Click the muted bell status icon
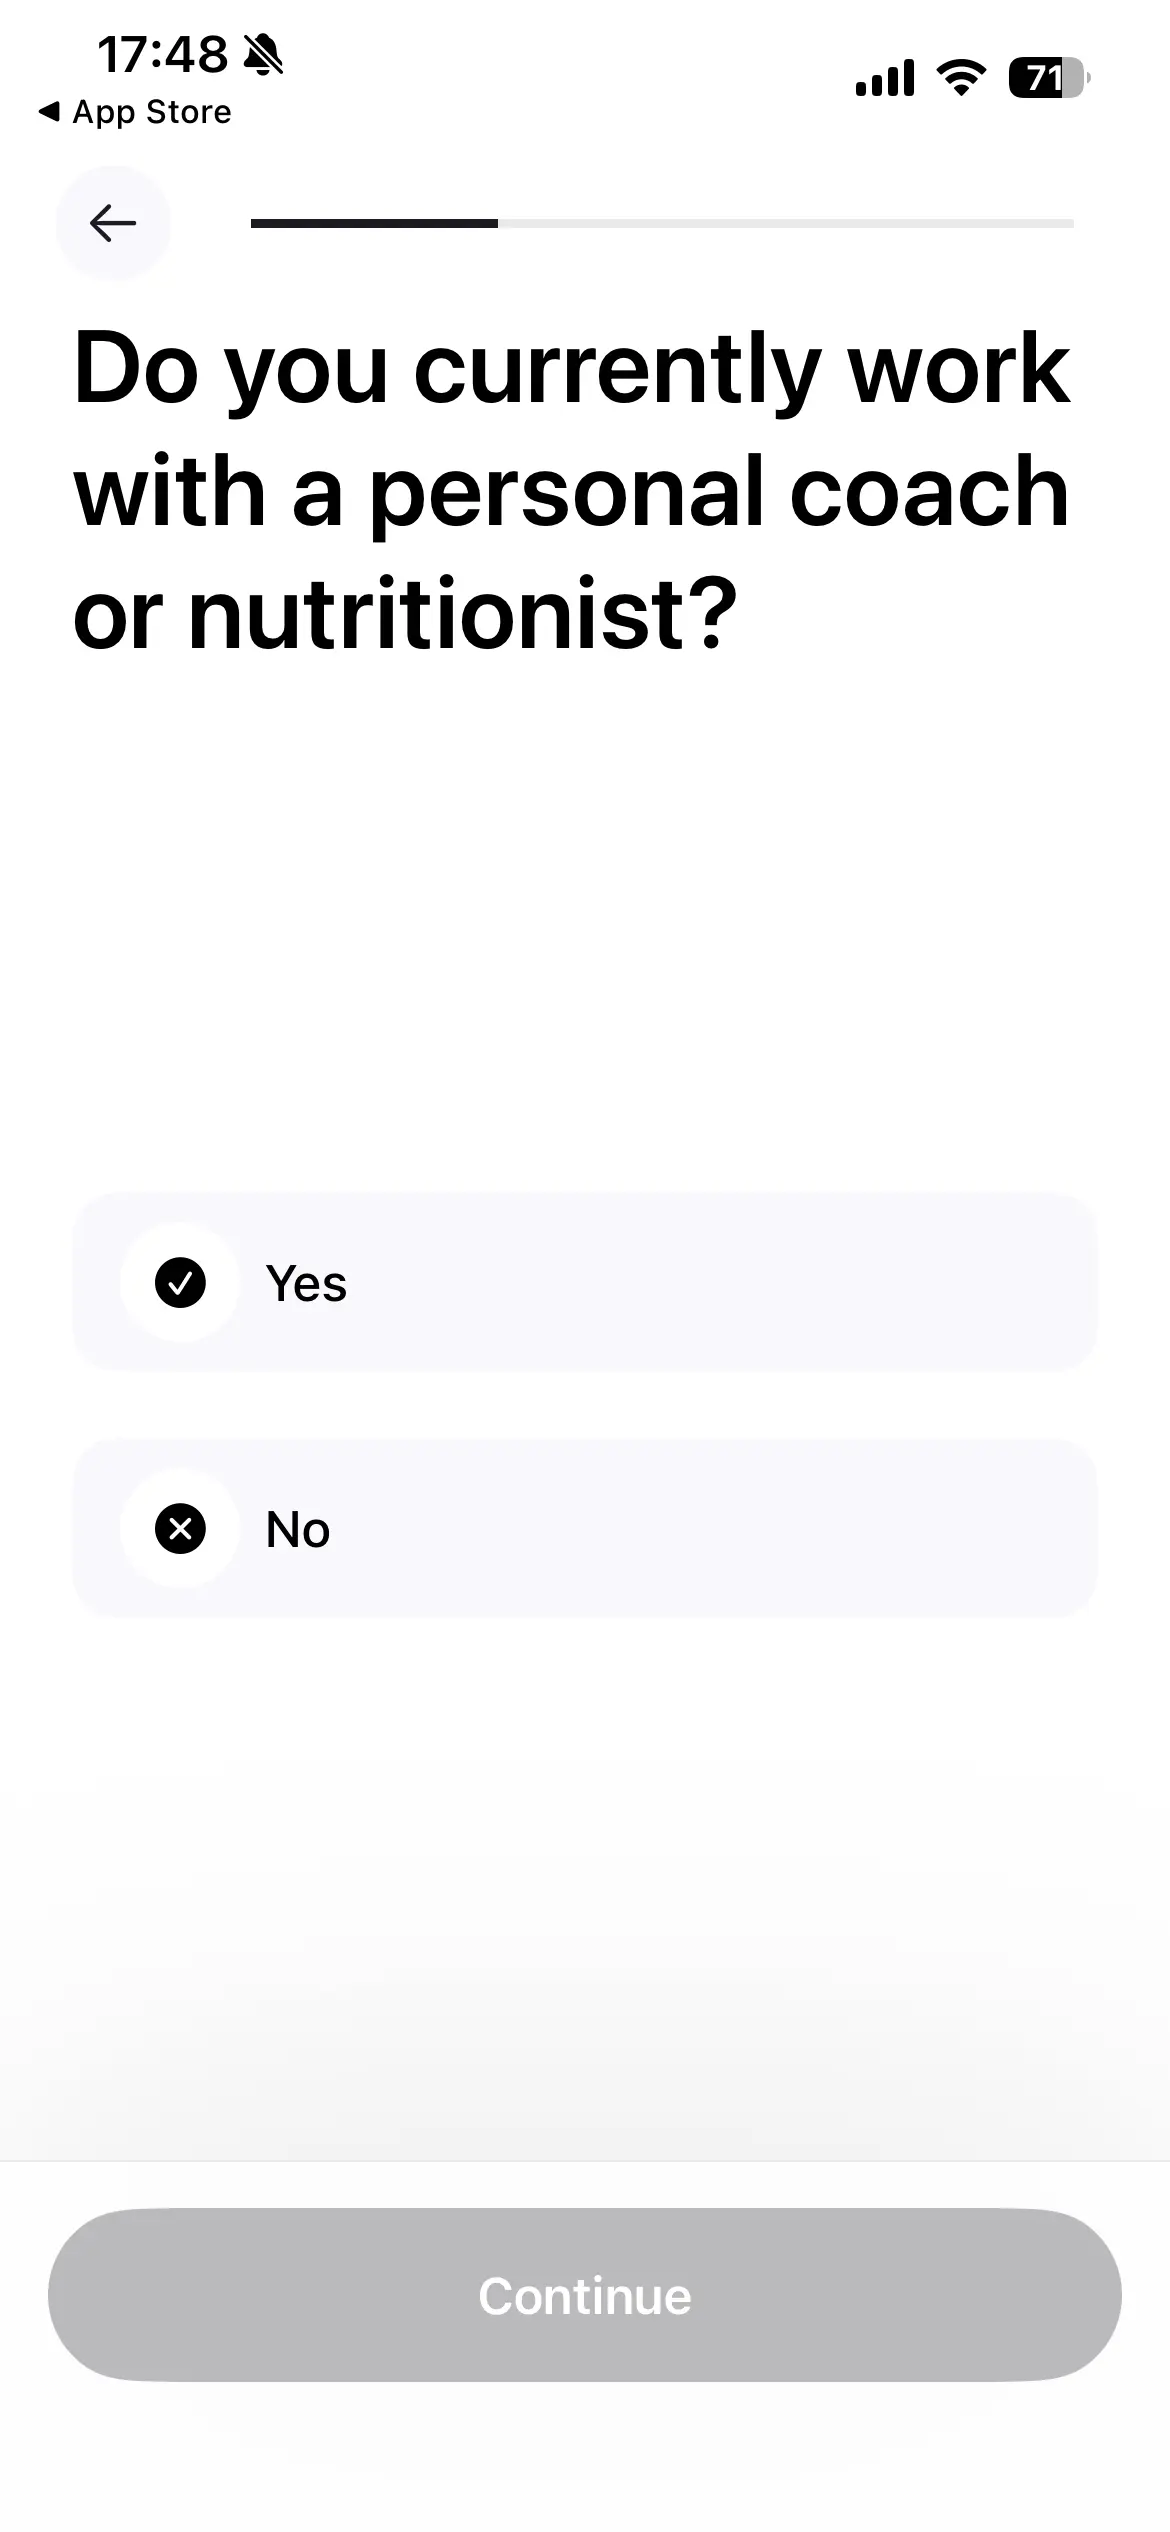1170x2532 pixels. [x=264, y=55]
